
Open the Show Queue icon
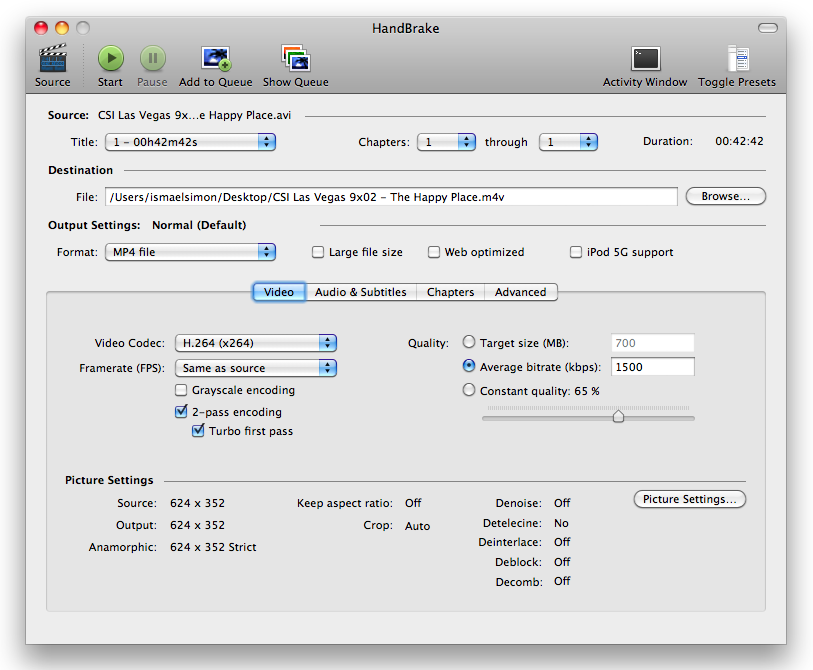295,59
